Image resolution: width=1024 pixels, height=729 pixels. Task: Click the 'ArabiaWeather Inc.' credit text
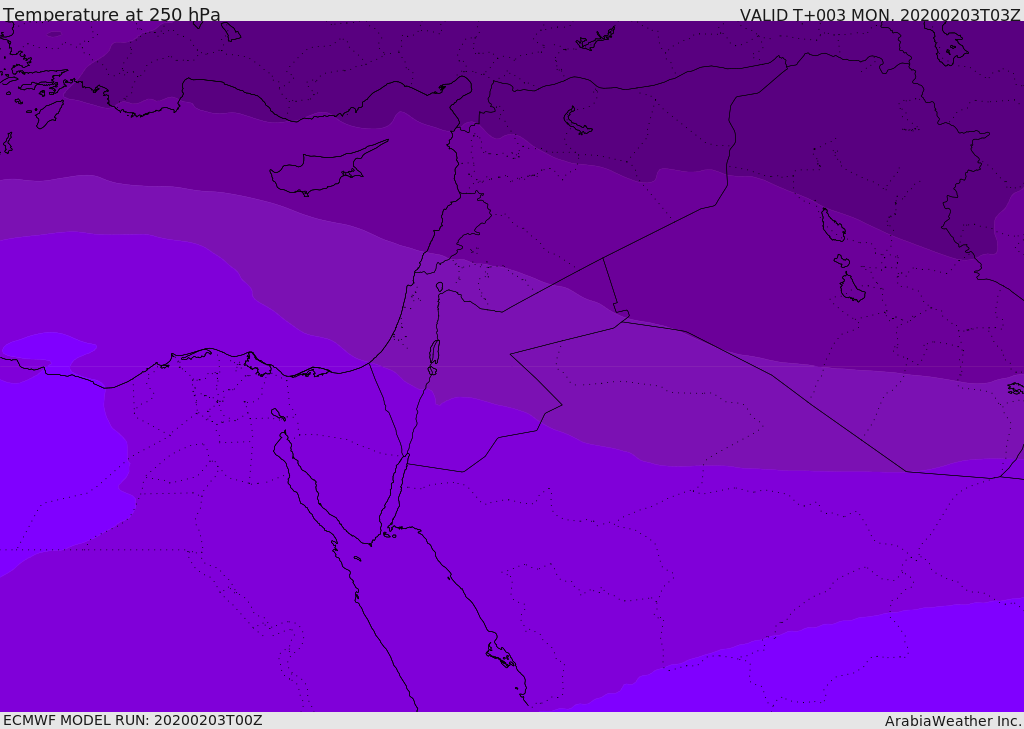click(x=952, y=721)
